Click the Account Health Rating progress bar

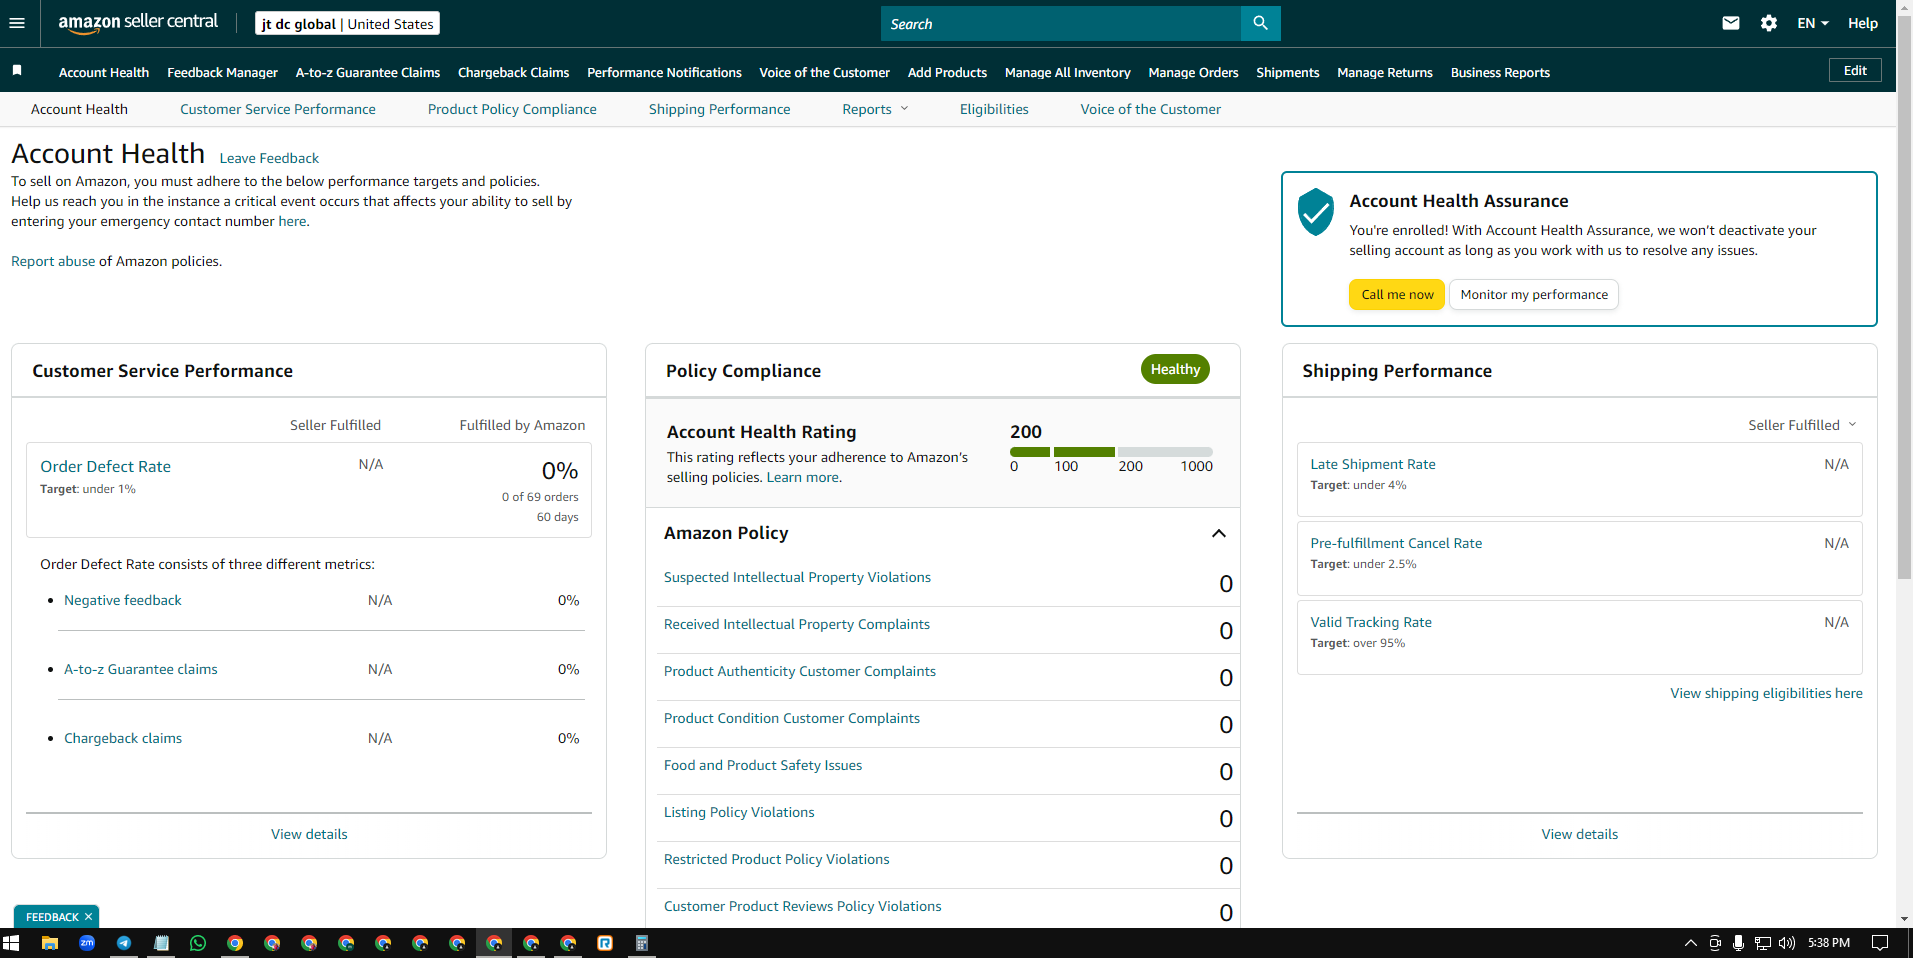tap(1111, 452)
